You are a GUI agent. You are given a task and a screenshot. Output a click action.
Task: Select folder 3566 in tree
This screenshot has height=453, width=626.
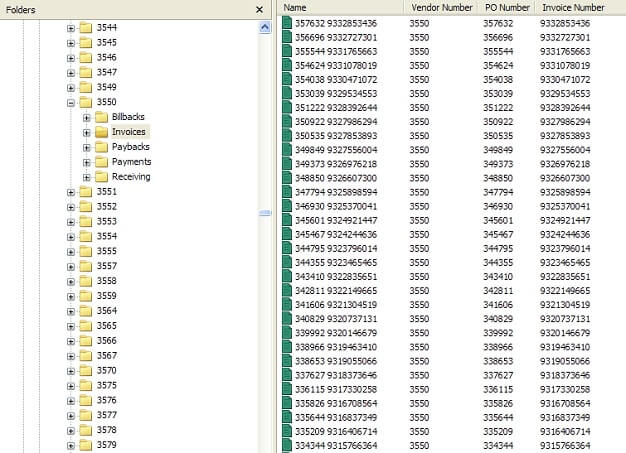tap(107, 340)
